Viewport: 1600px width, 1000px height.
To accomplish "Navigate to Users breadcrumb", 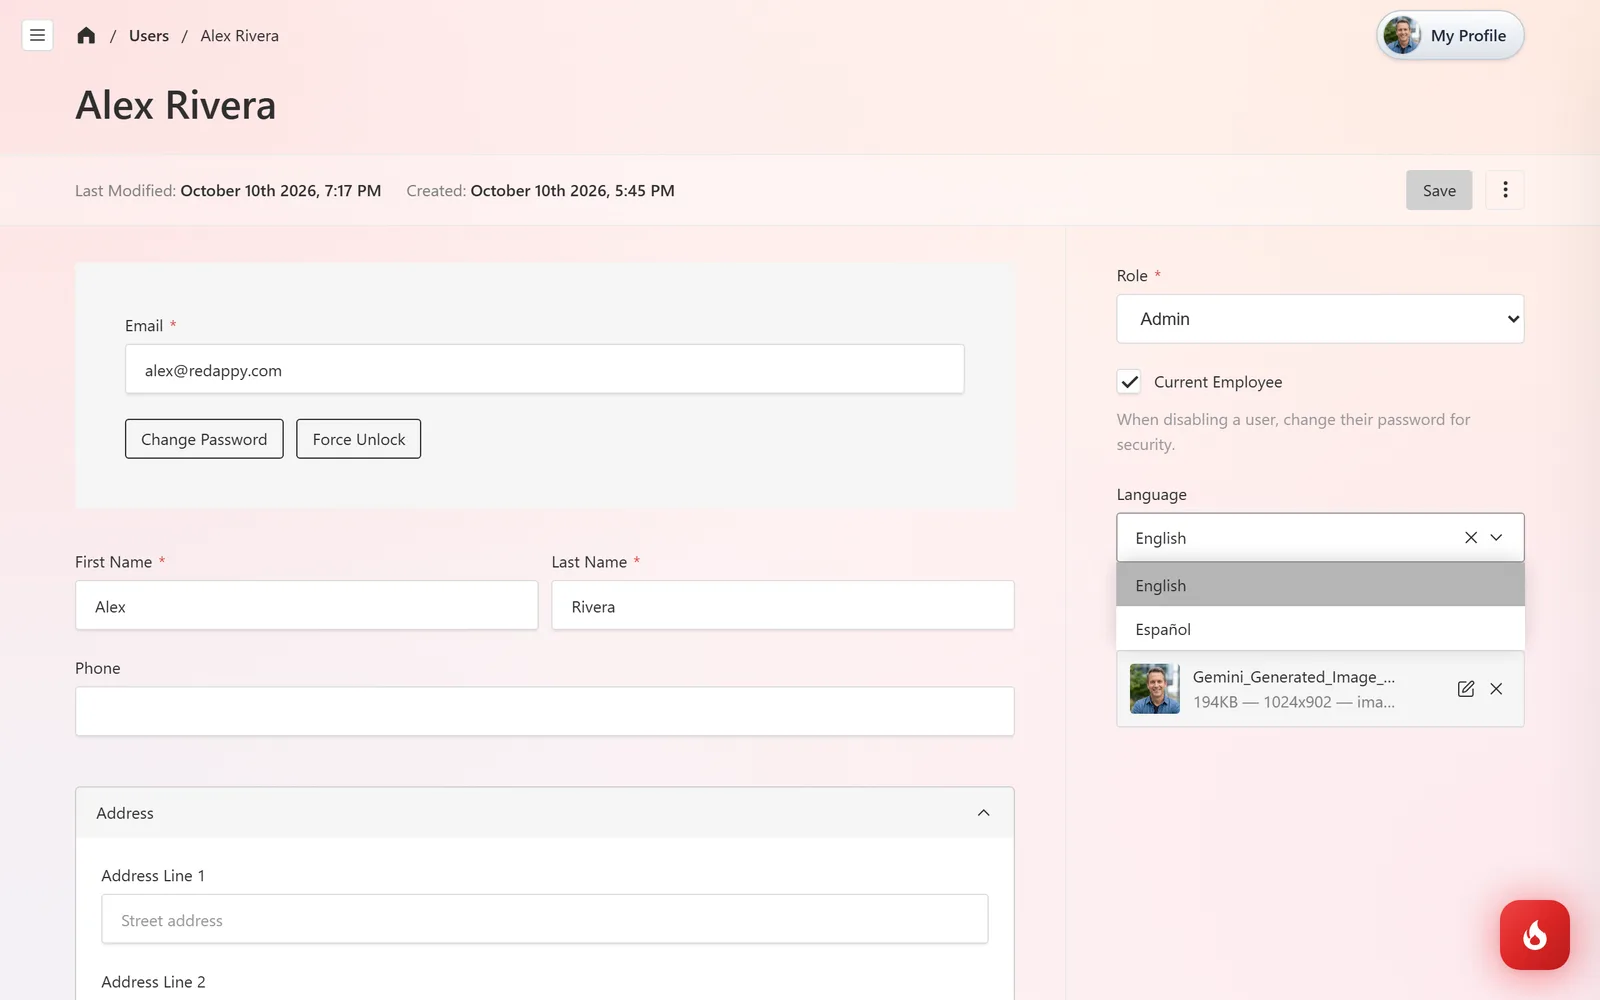I will tap(149, 36).
